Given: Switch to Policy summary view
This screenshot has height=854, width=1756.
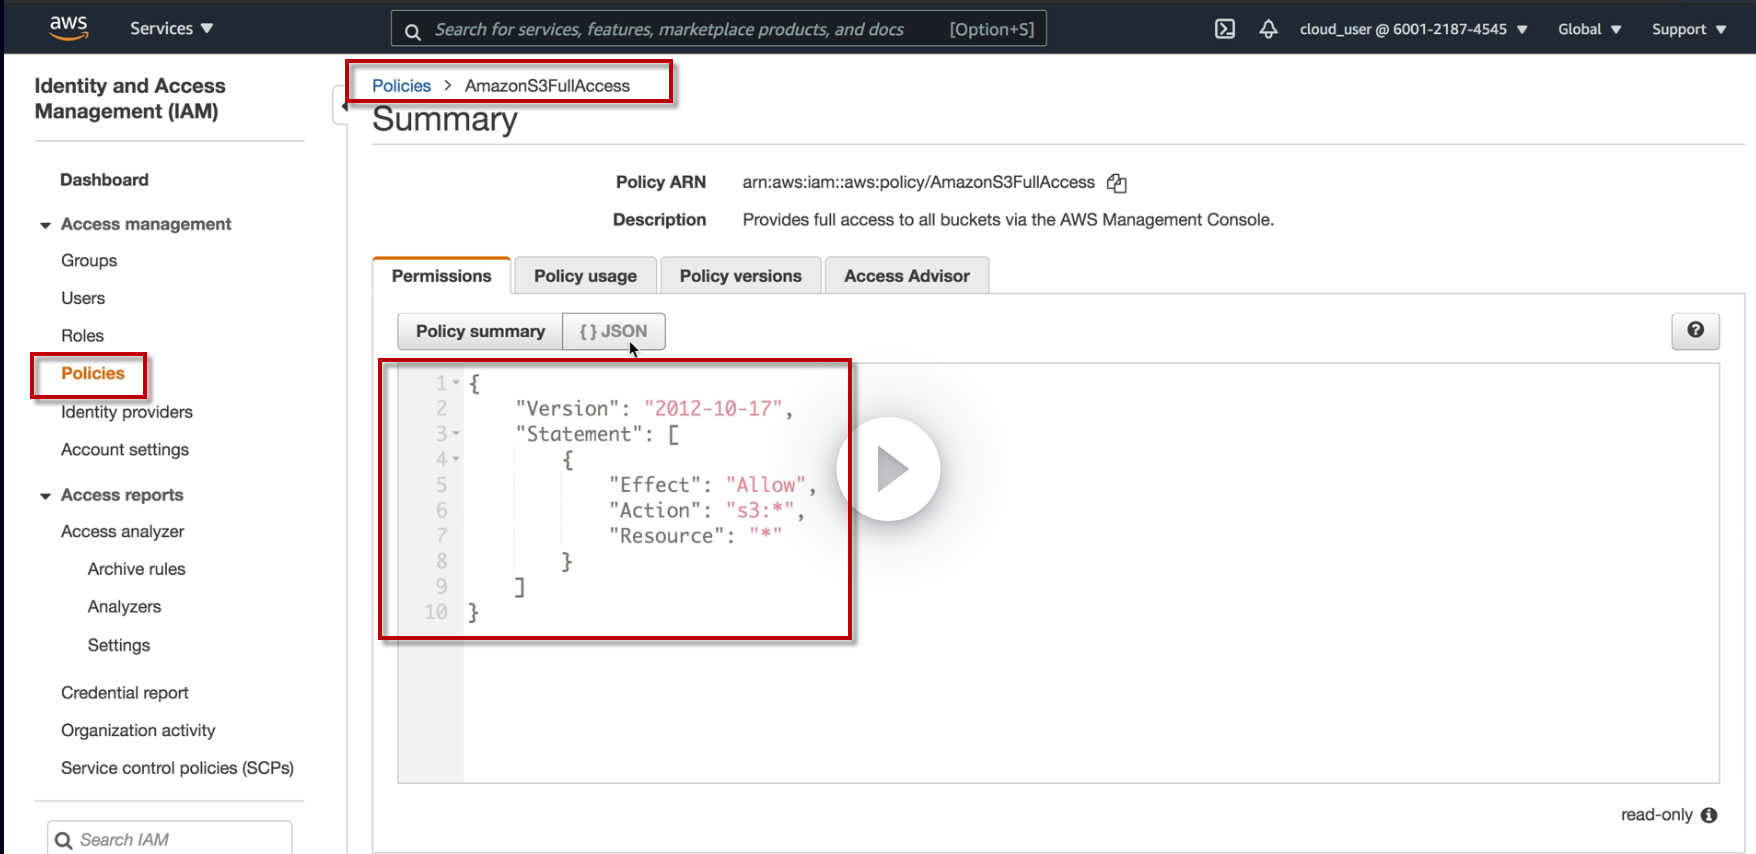Looking at the screenshot, I should point(480,331).
